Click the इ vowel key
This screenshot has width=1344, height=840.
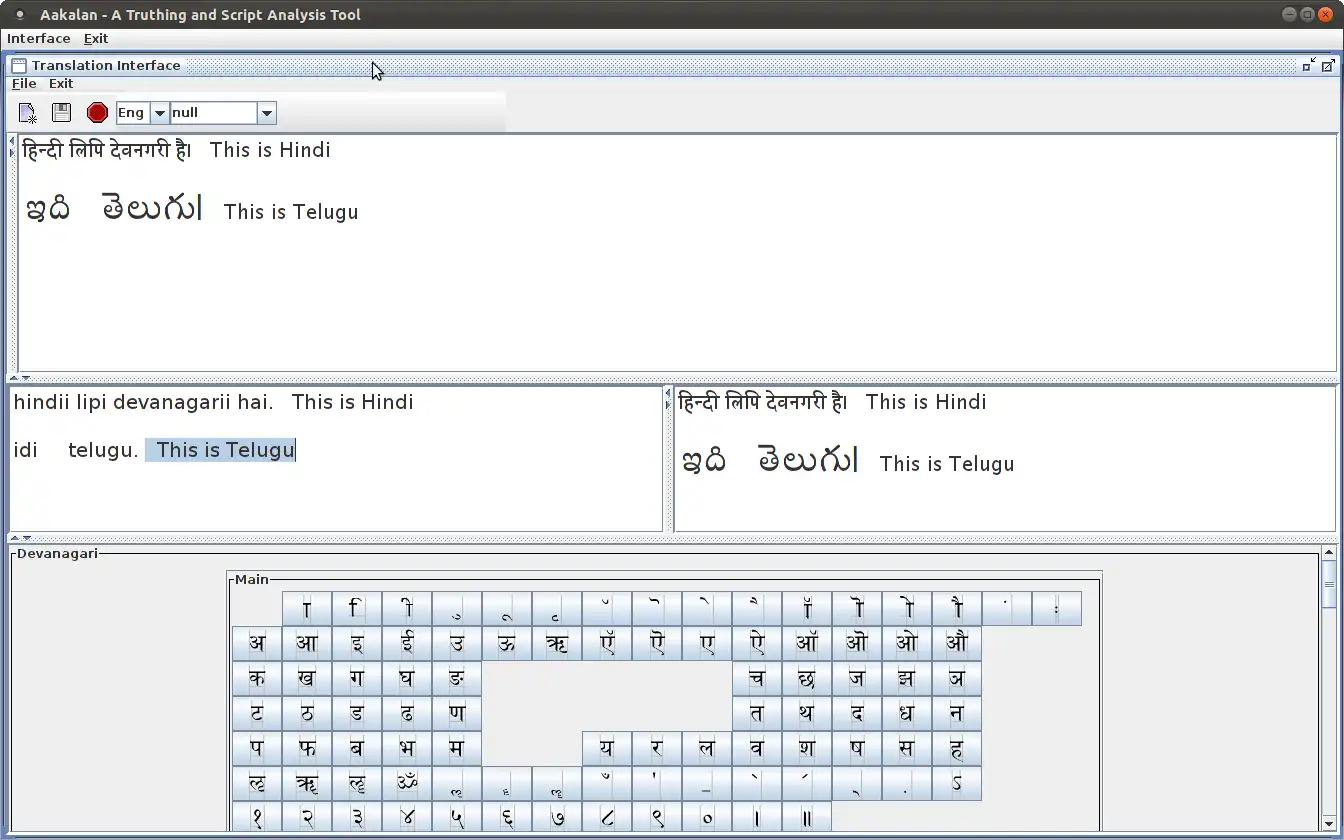tap(357, 644)
